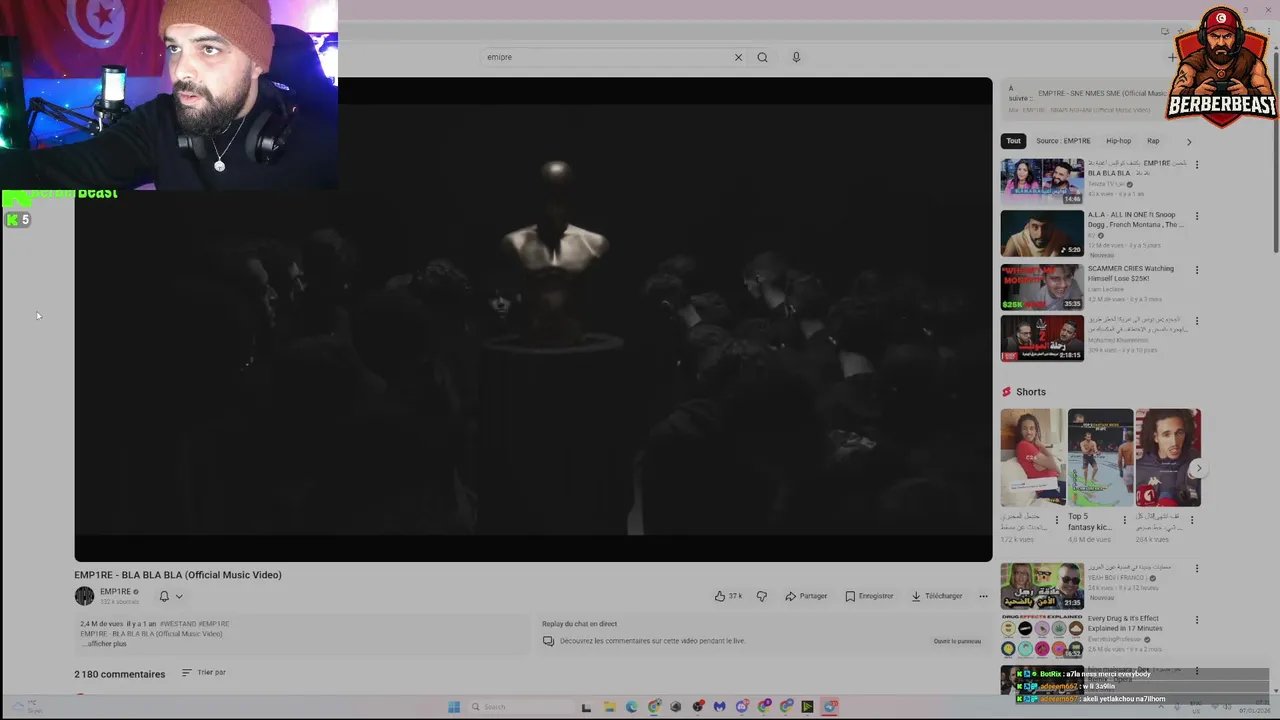Open the Windows Start button

click(x=453, y=707)
